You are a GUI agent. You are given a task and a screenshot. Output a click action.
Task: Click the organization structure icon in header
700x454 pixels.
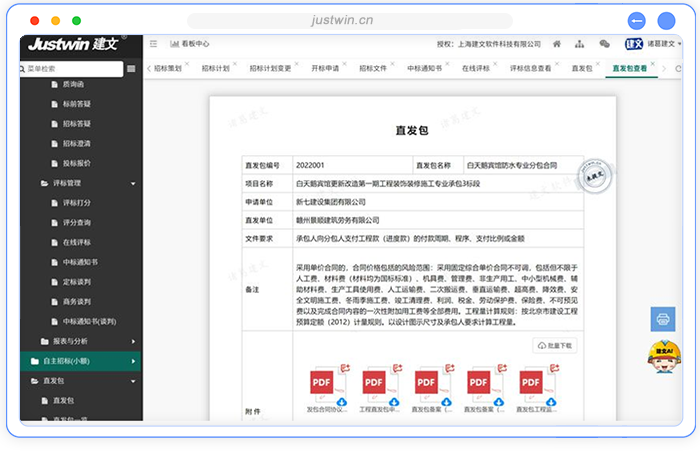pyautogui.click(x=581, y=44)
